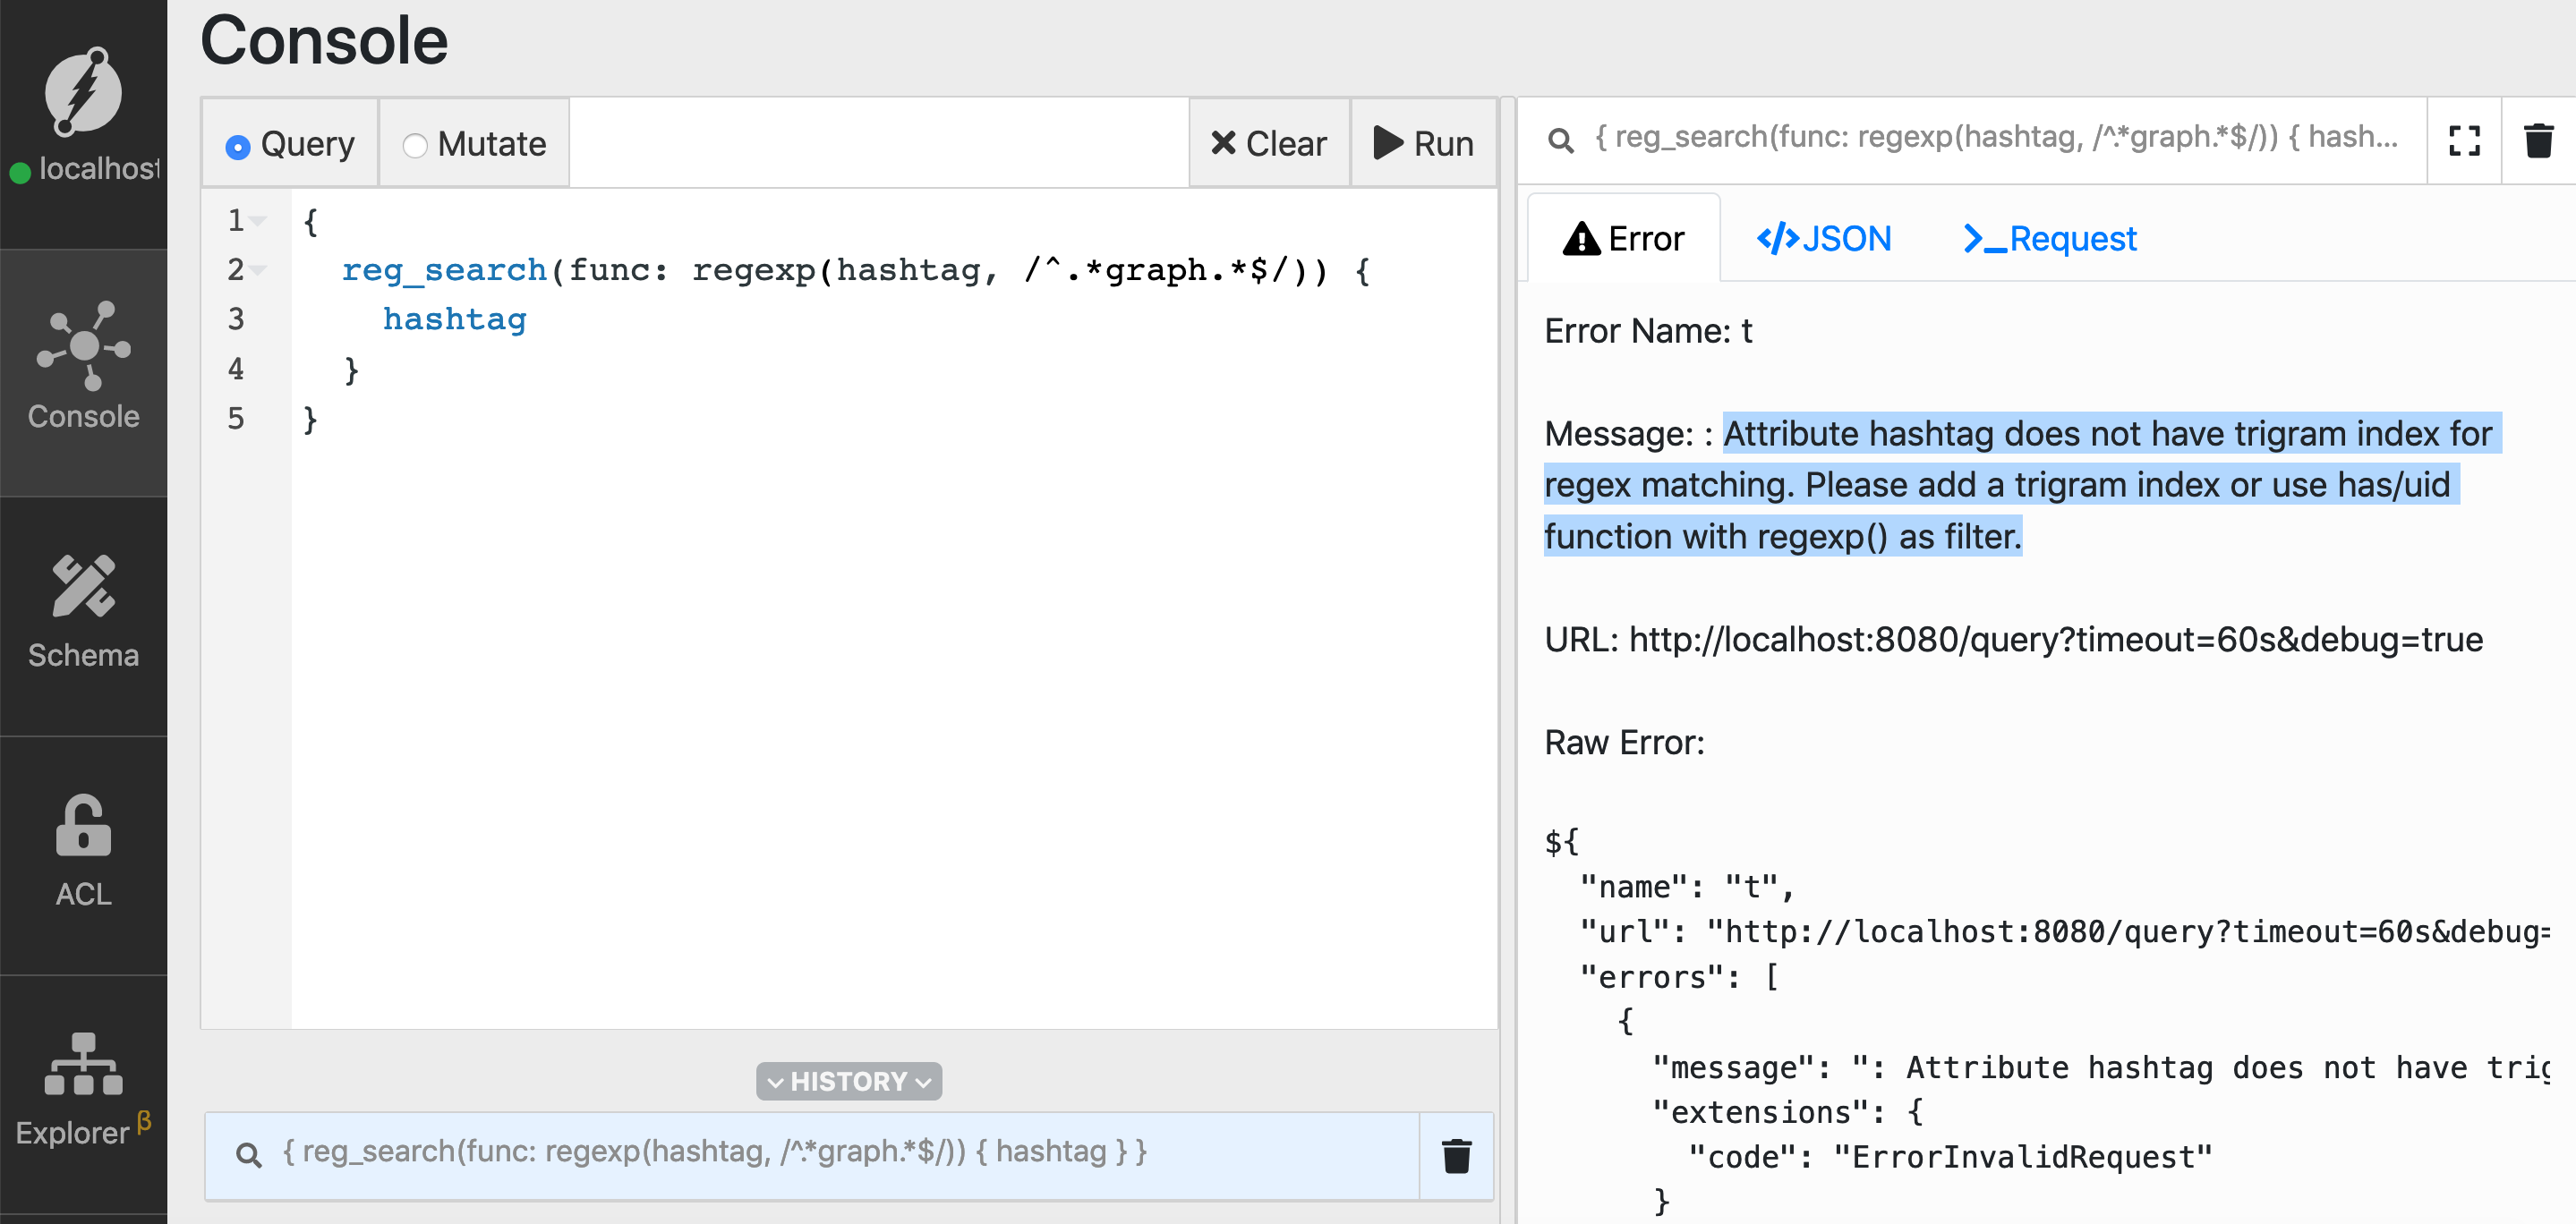The image size is (2576, 1224).
Task: Click the 'Raw Error:' label
Action: pos(1624,742)
